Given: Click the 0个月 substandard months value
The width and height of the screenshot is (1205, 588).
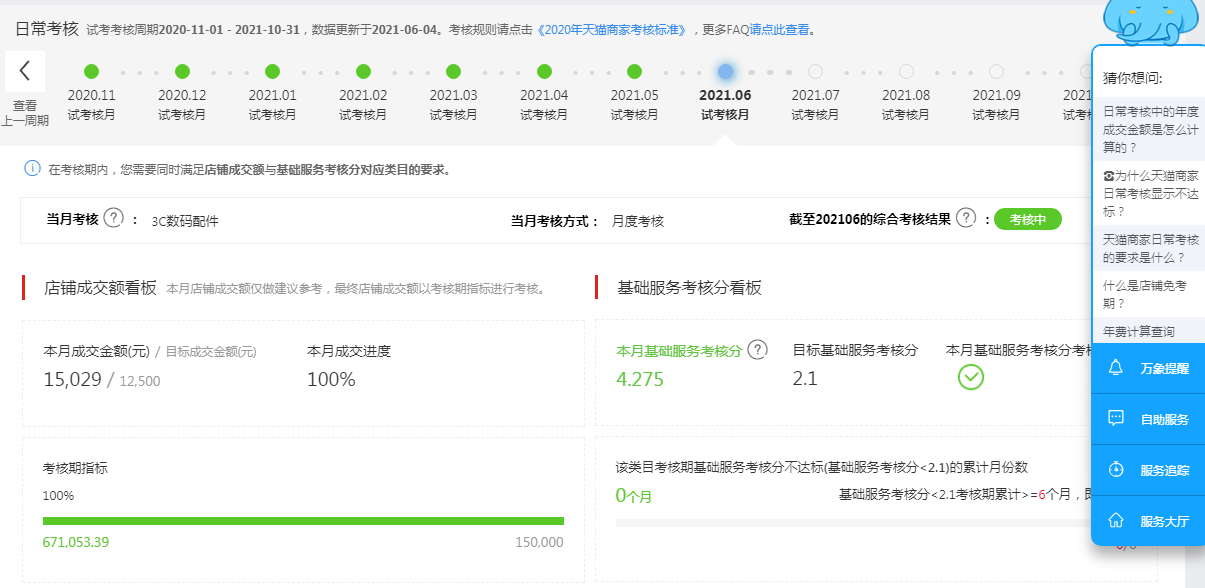Looking at the screenshot, I should [x=634, y=495].
